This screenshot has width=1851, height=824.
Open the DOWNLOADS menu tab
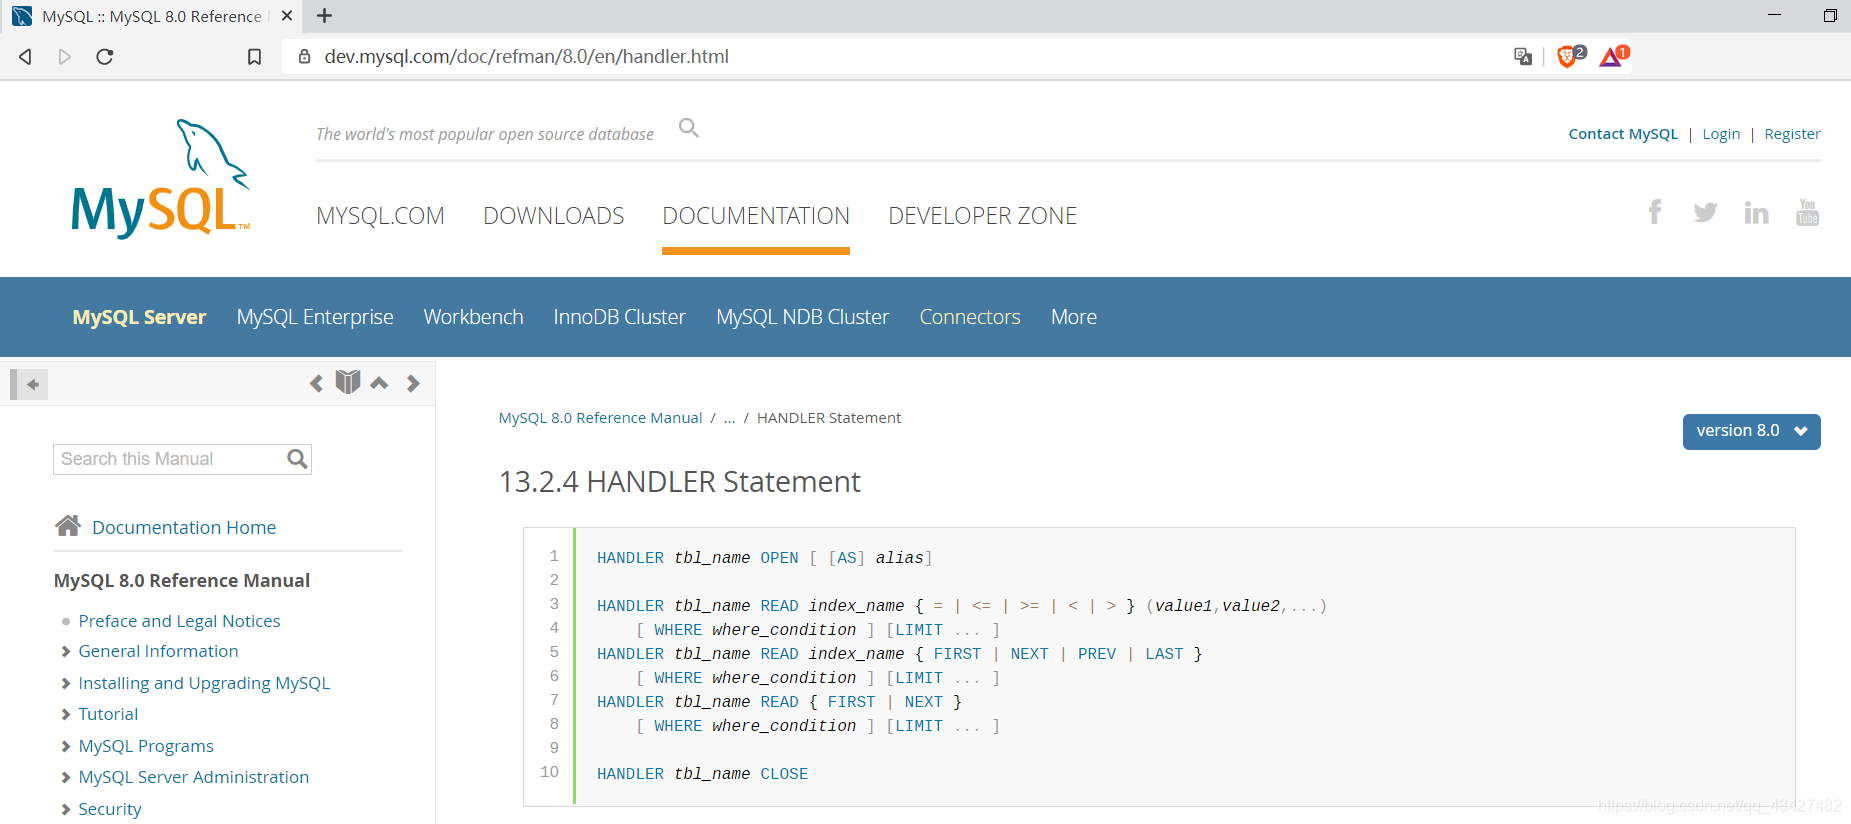(553, 216)
